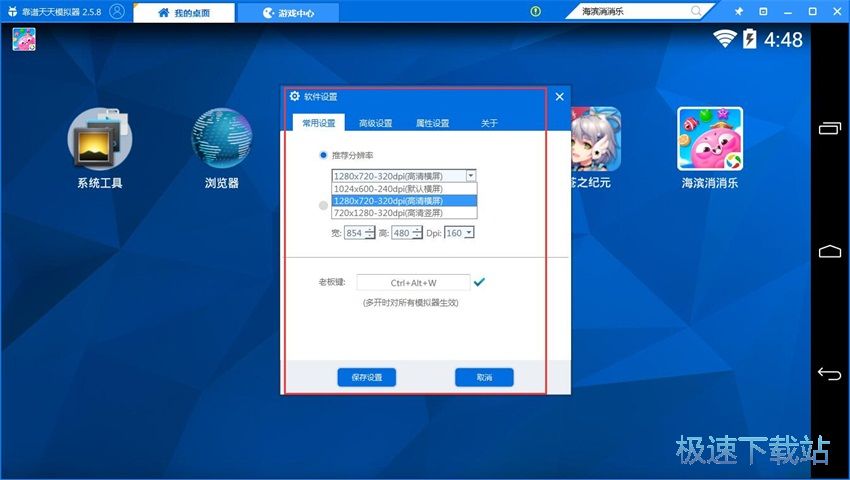Launch the 浏览器 globe app
The image size is (850, 480).
point(222,139)
